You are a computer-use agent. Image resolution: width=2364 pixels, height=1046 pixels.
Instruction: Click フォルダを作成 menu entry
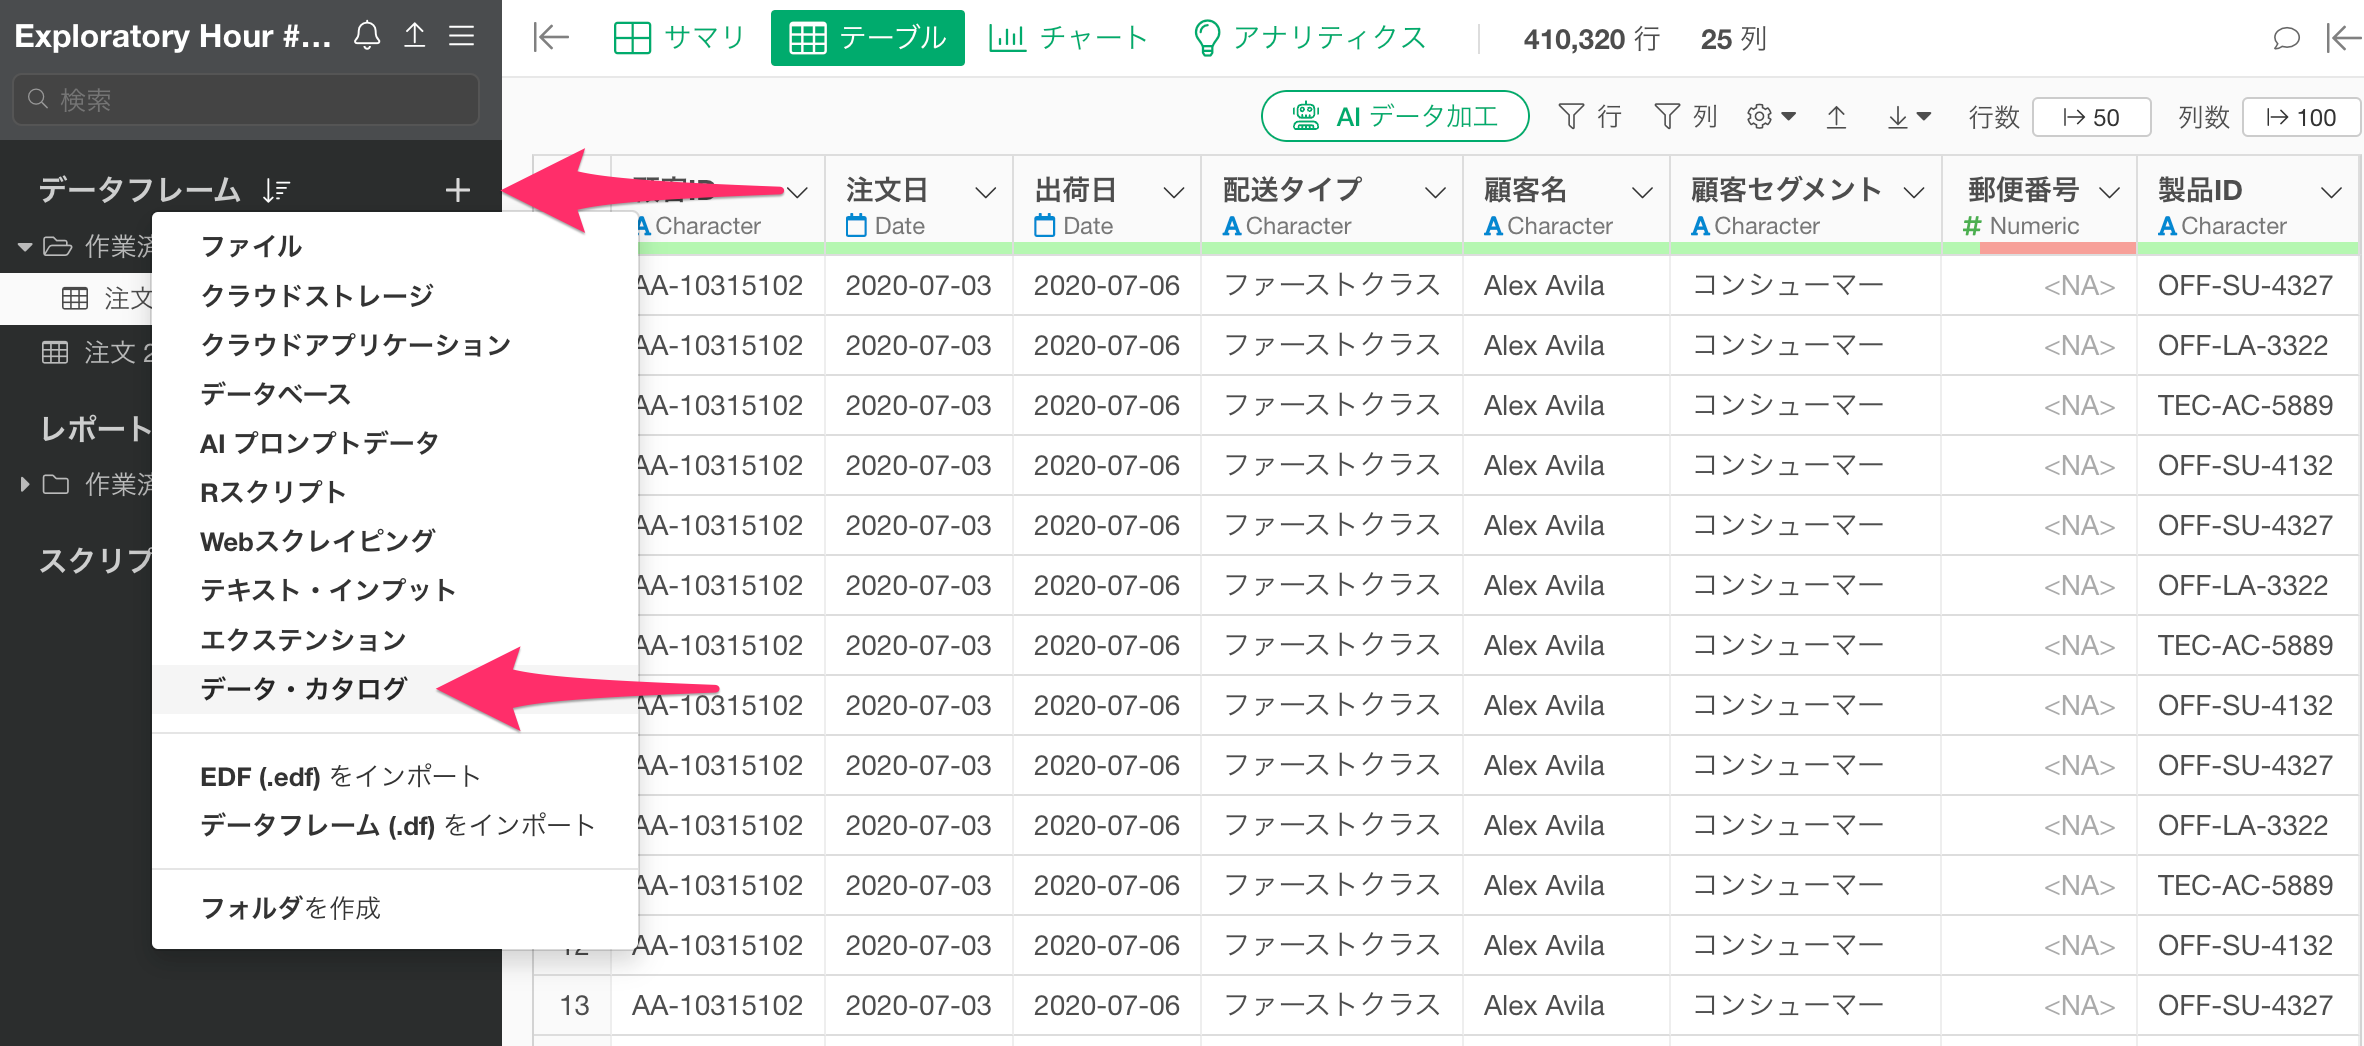coord(290,908)
